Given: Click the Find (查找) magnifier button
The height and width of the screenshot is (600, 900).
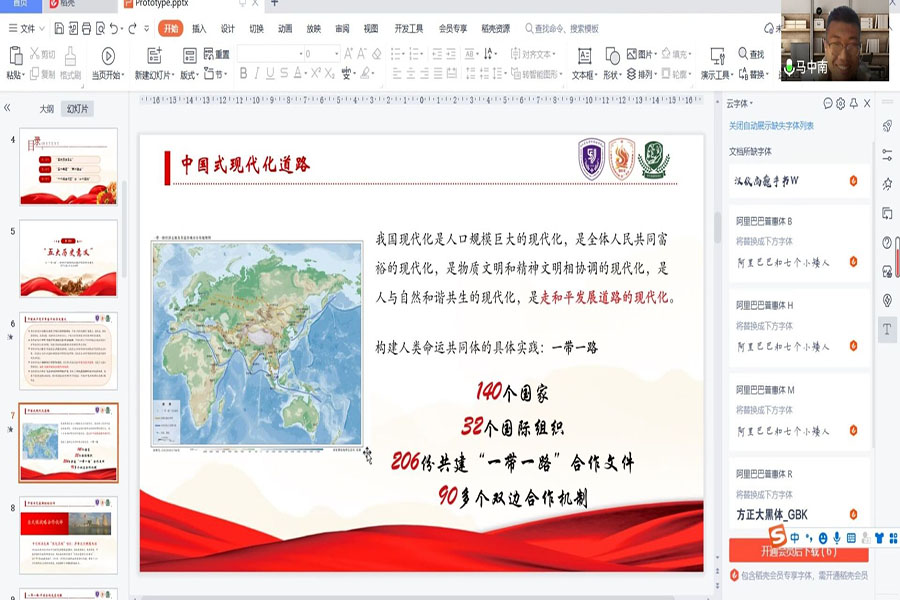Looking at the screenshot, I should (751, 54).
